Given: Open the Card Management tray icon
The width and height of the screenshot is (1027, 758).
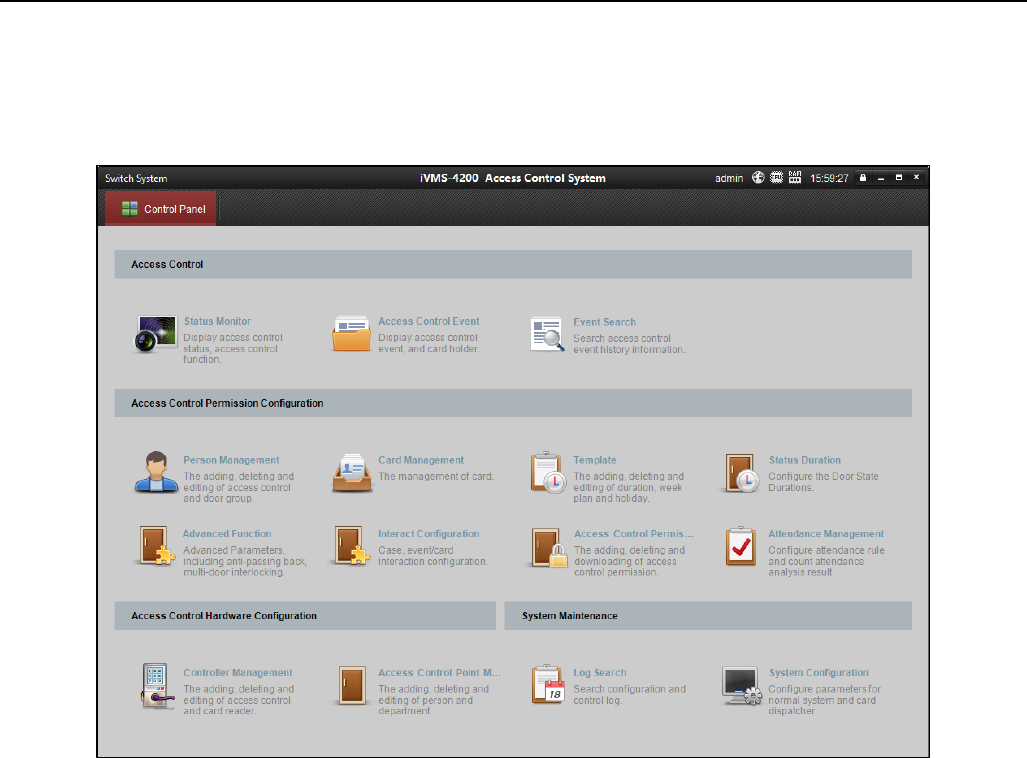Looking at the screenshot, I should click(x=352, y=472).
